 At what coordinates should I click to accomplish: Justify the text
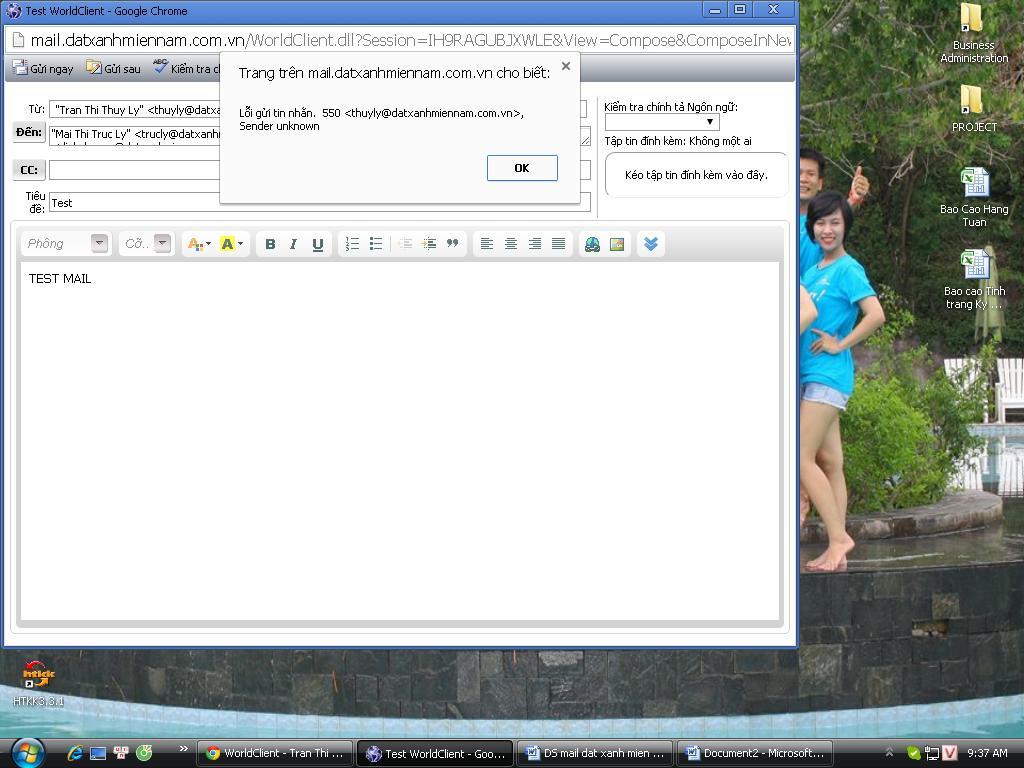(558, 244)
